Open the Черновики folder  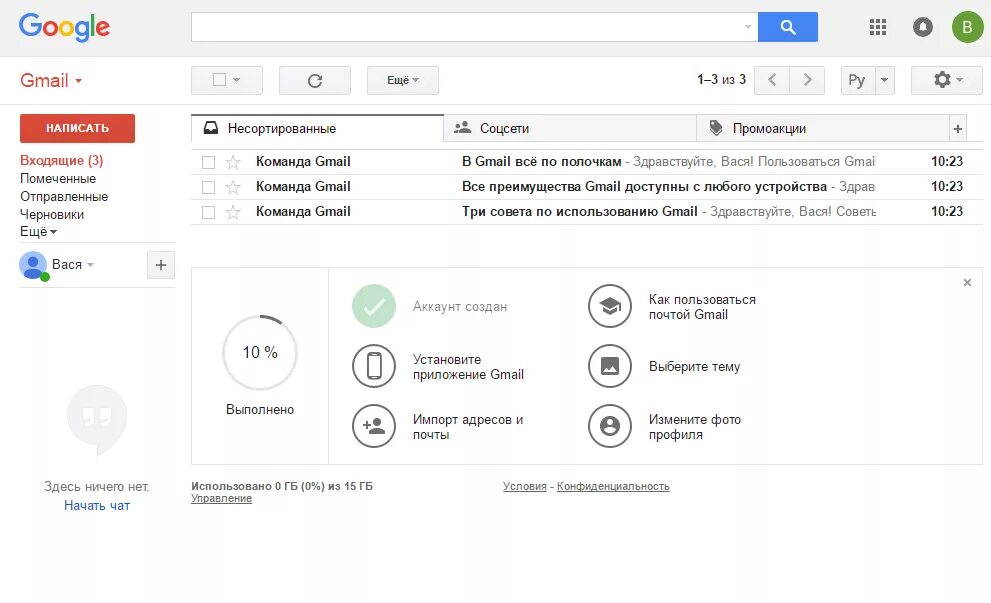pos(52,215)
